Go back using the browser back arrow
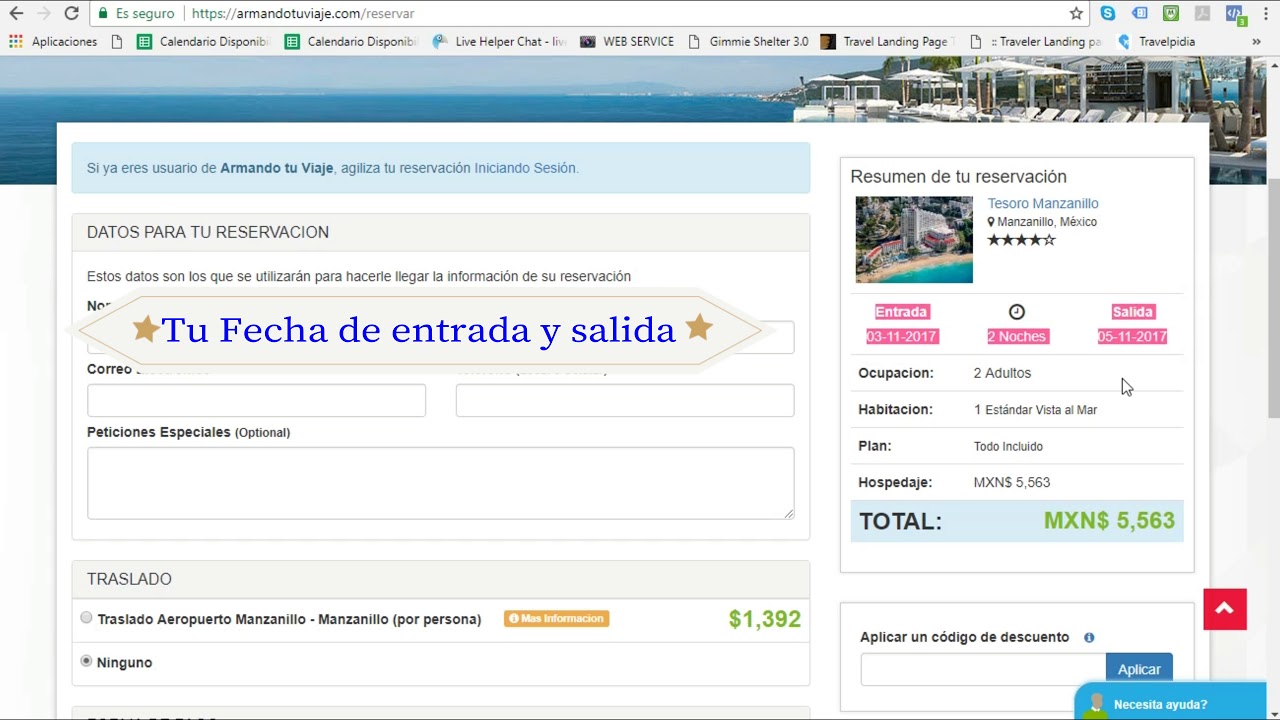Image resolution: width=1280 pixels, height=720 pixels. coord(16,14)
